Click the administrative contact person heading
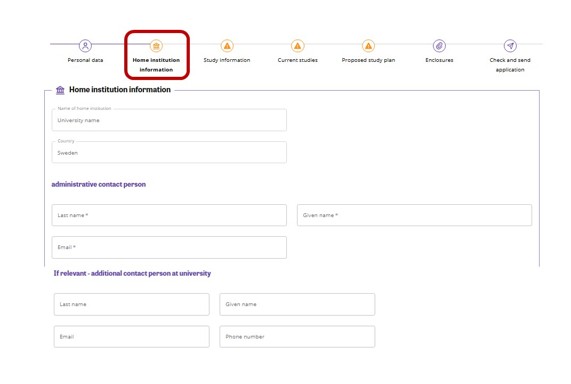The width and height of the screenshot is (571, 384). coord(99,184)
